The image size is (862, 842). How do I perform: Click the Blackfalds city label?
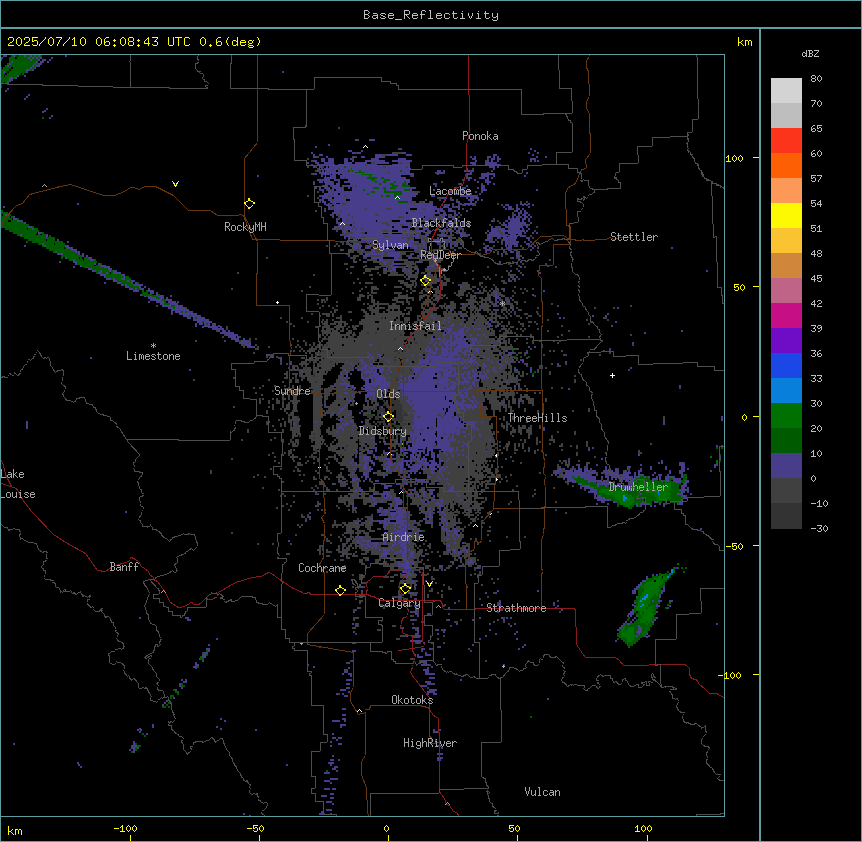(441, 223)
